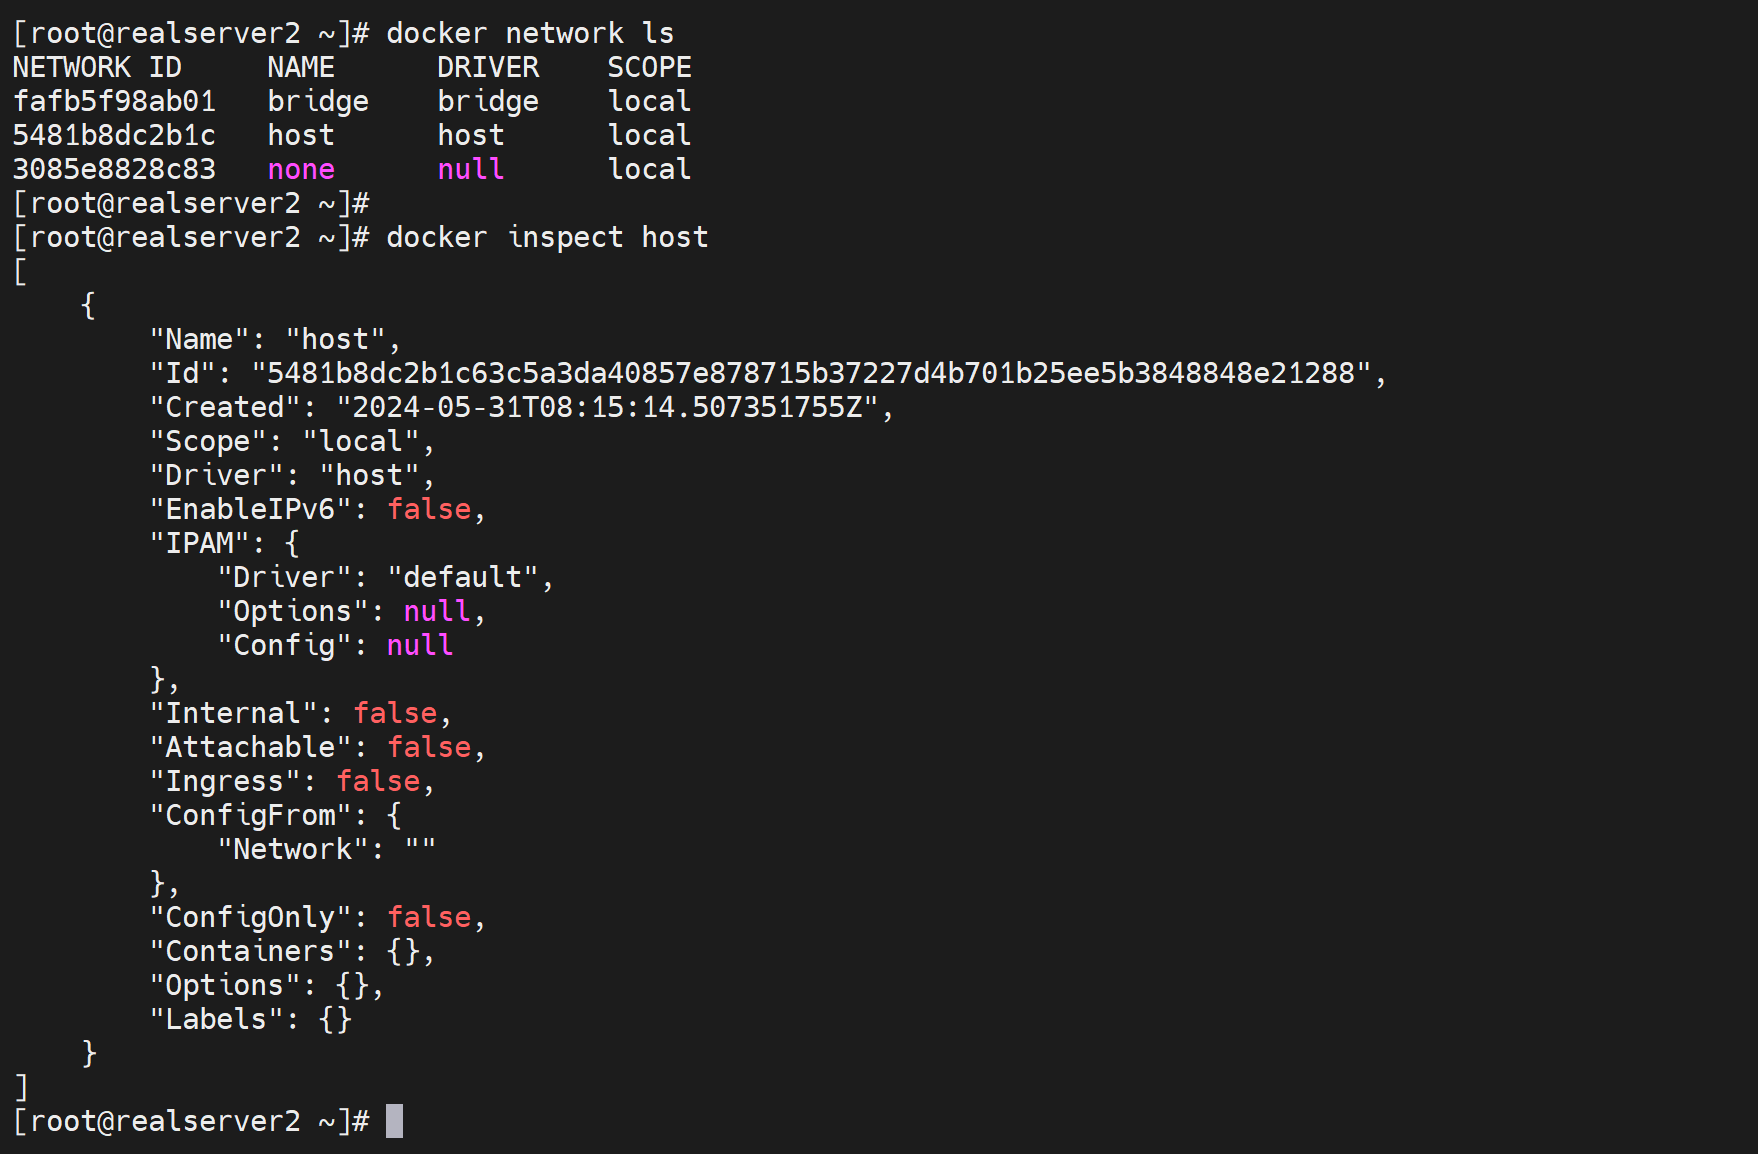The width and height of the screenshot is (1758, 1154).
Task: Click the null value after "Config"
Action: click(x=420, y=645)
